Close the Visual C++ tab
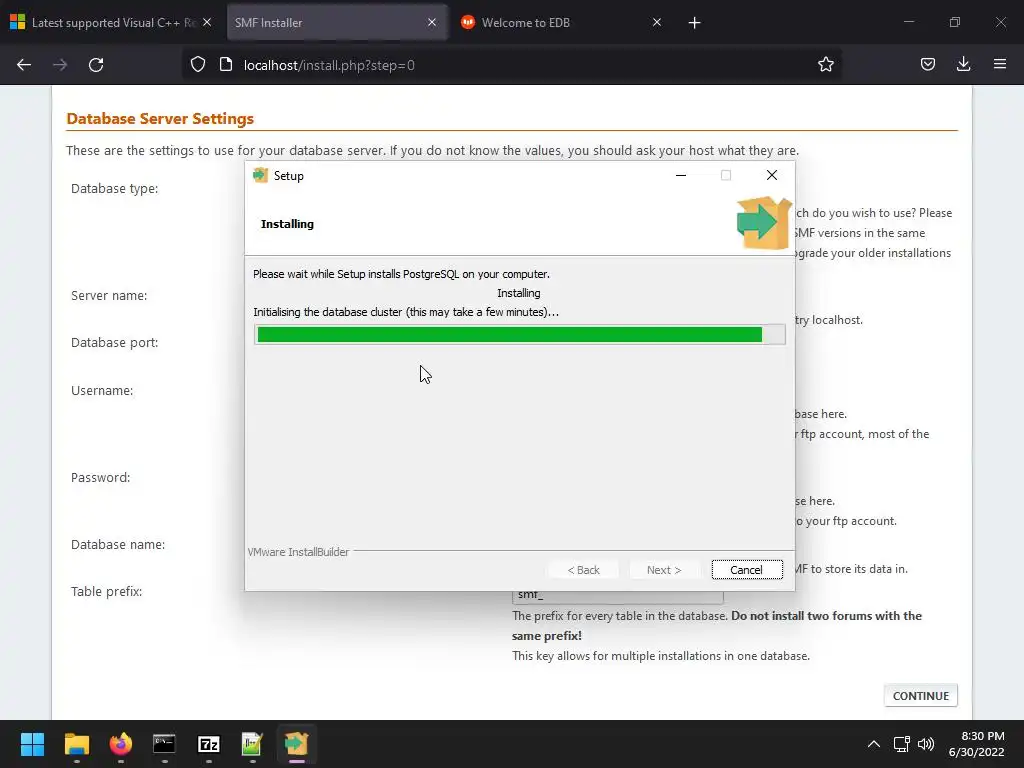Screen dimensions: 1024x768 207,22
